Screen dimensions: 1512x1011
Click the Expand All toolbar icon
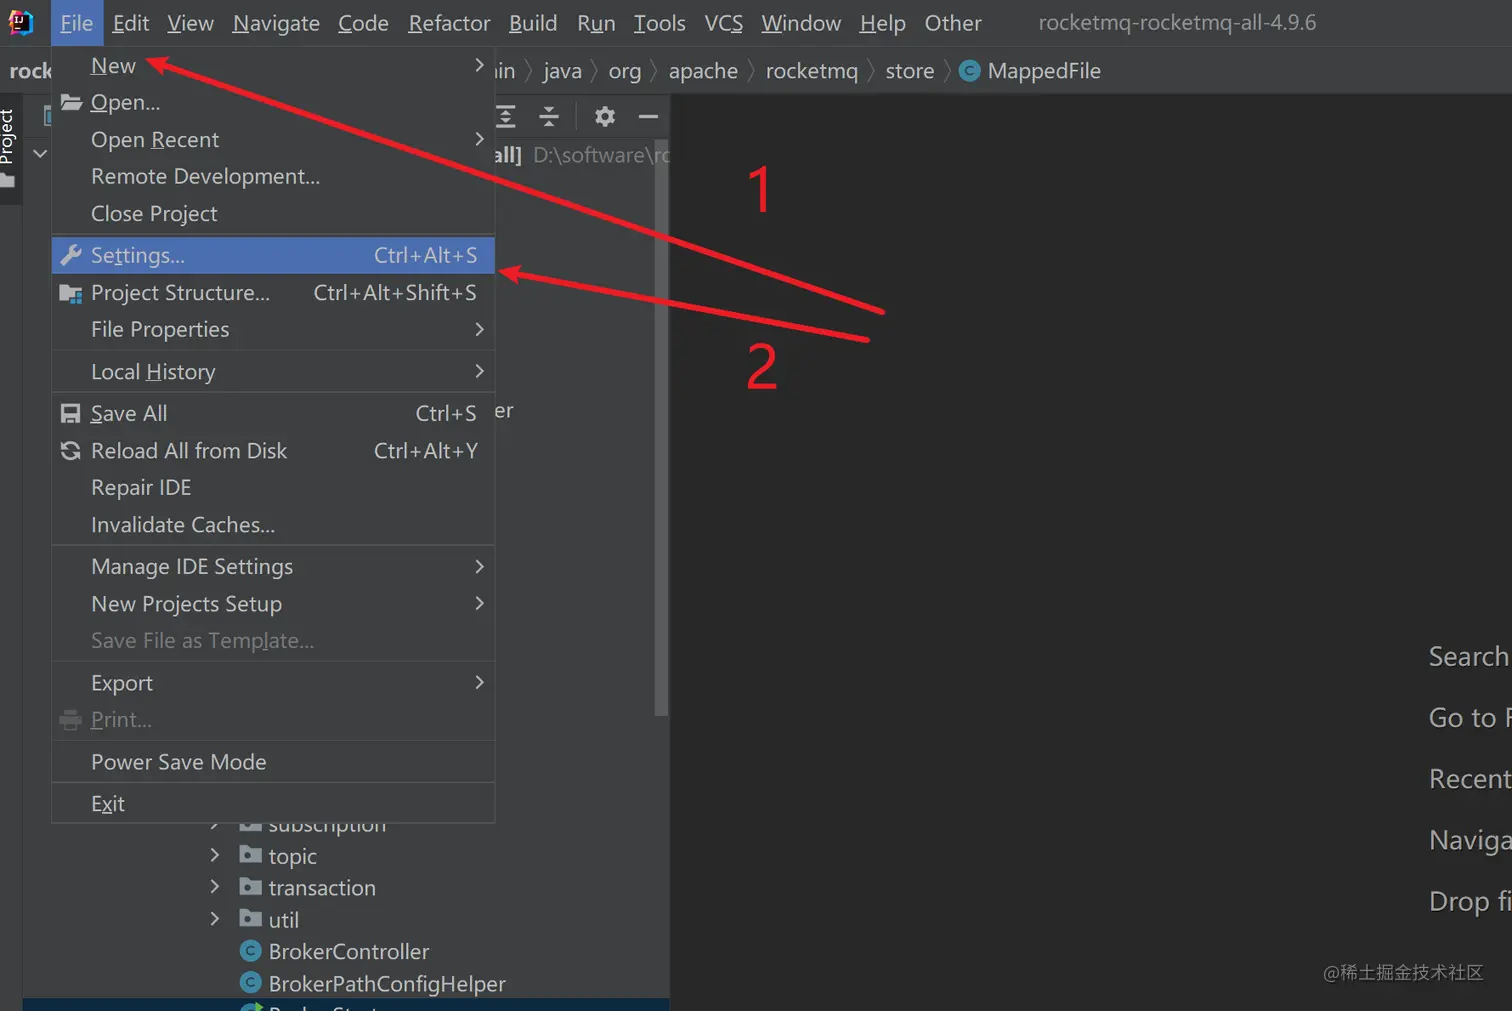click(506, 116)
